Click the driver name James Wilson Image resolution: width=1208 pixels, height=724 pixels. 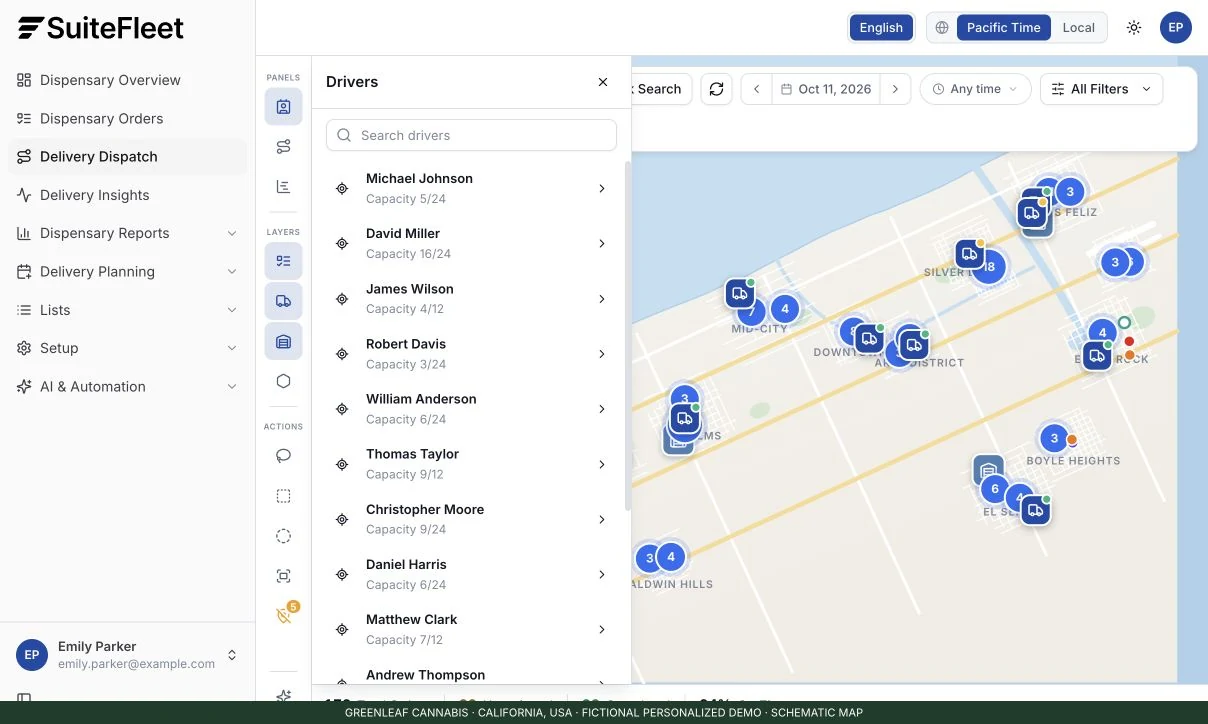pyautogui.click(x=410, y=289)
